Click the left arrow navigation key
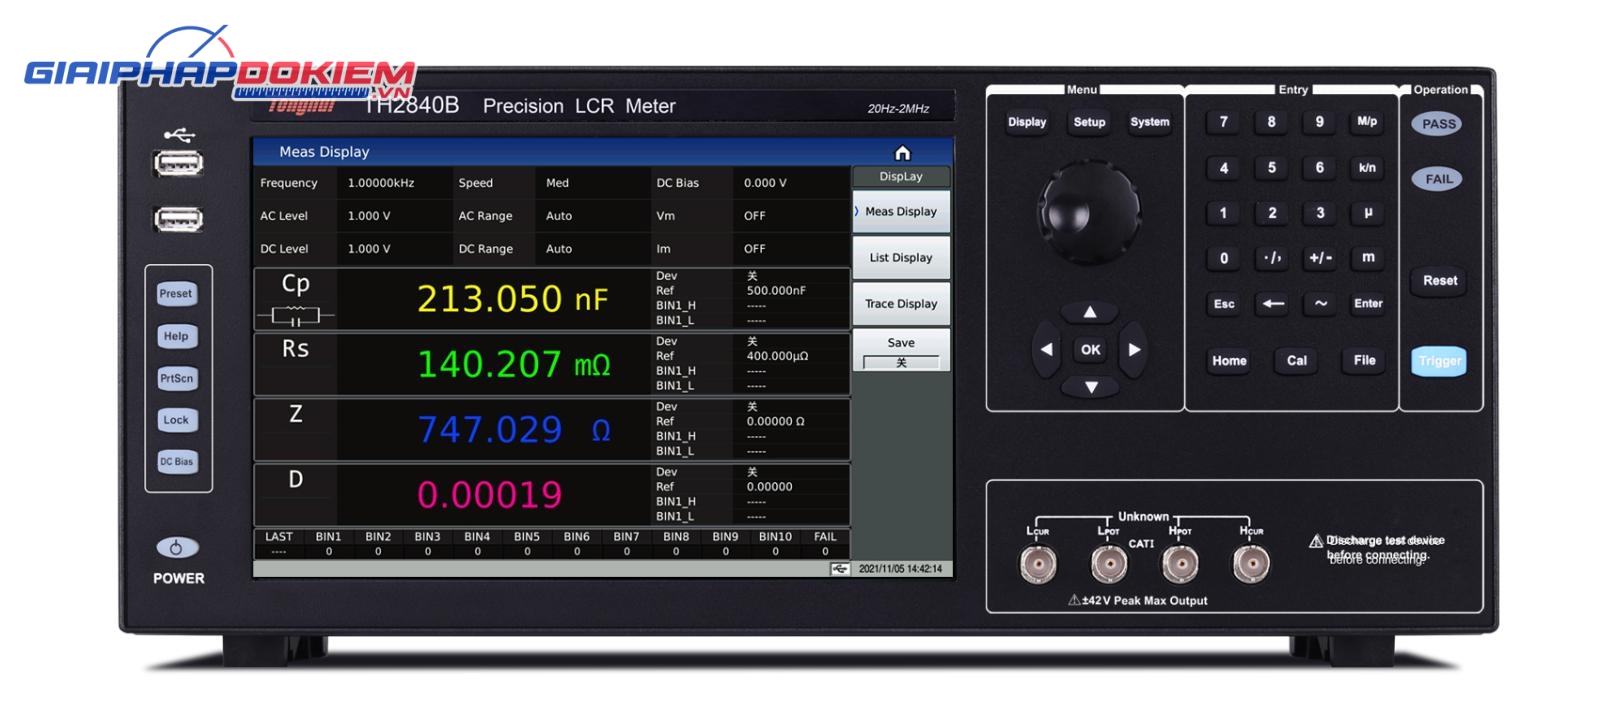Viewport: 1600px width, 715px height. (1046, 349)
